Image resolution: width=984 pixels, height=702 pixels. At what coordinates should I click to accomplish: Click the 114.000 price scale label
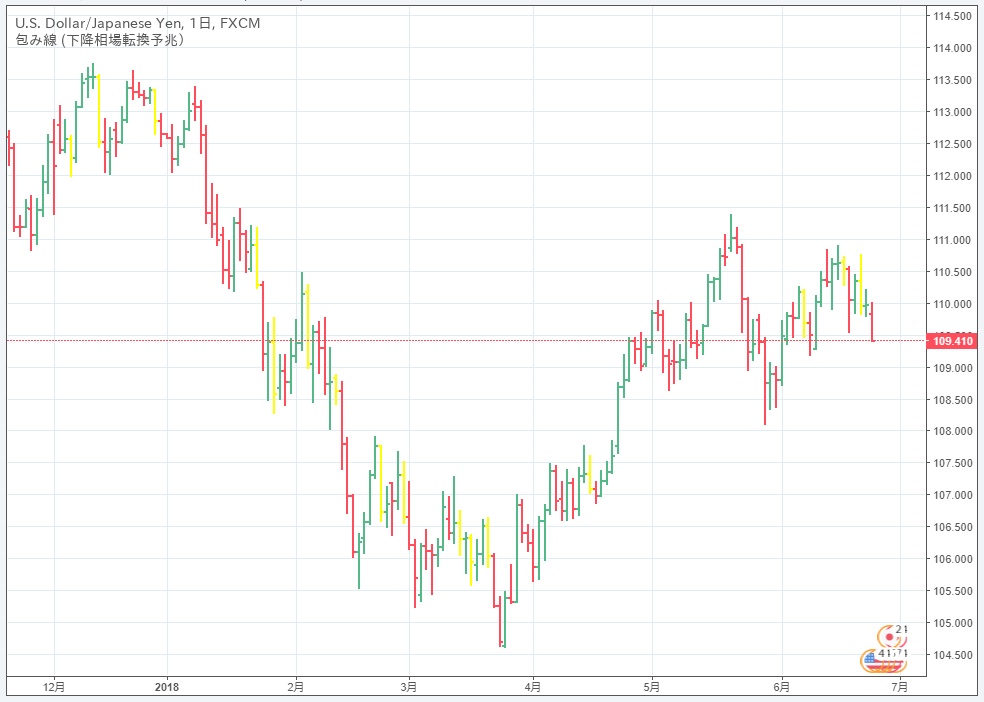pyautogui.click(x=952, y=48)
